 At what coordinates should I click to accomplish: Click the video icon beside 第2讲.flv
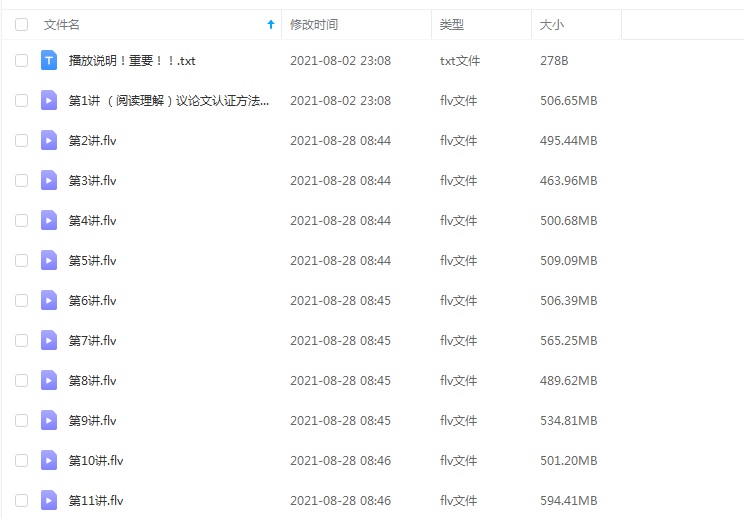point(49,141)
